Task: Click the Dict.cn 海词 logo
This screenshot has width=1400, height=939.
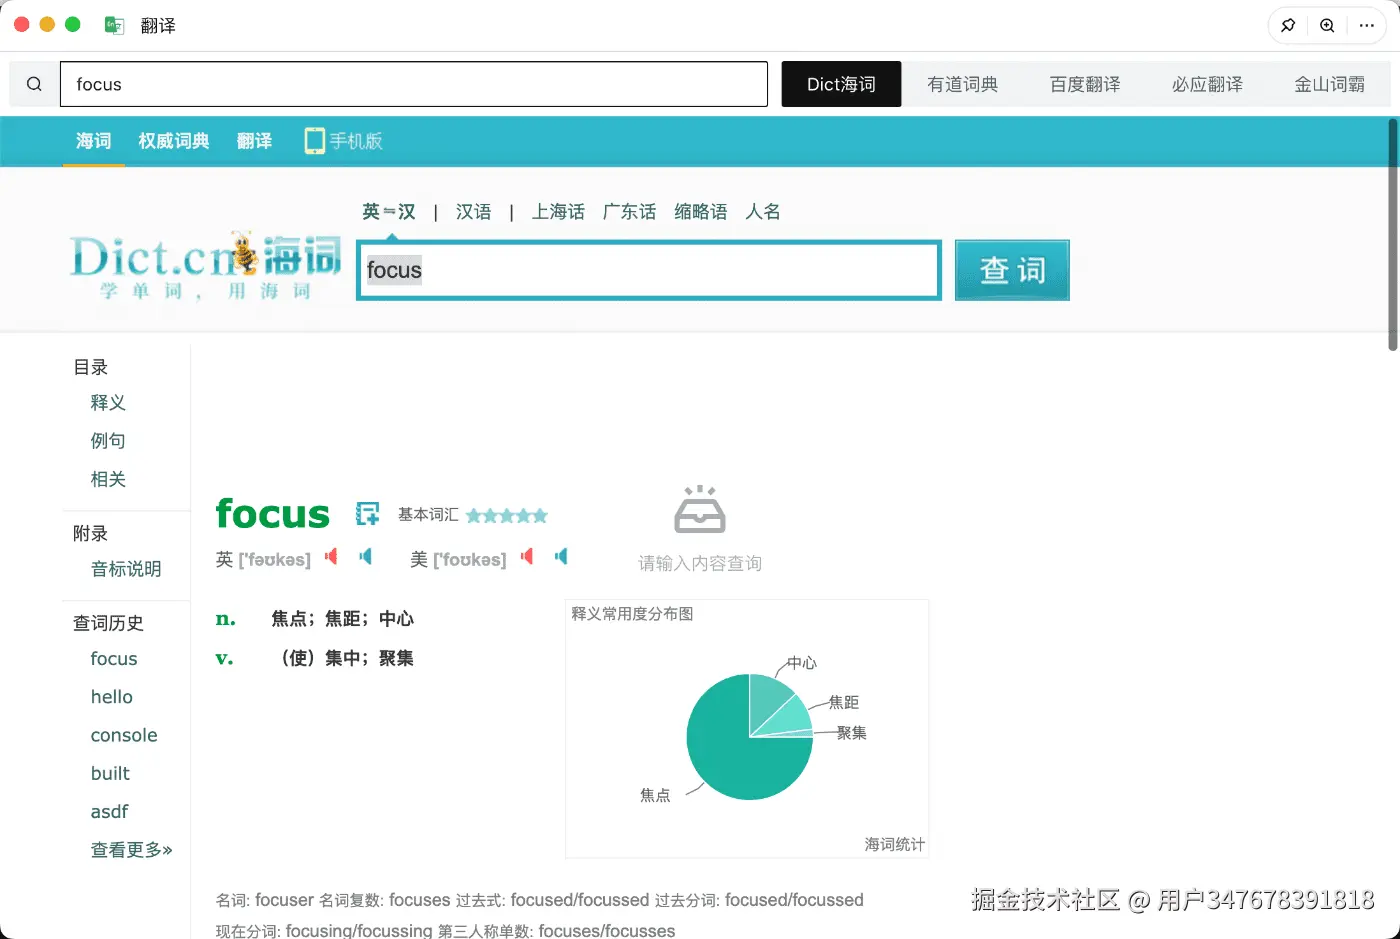Action: (x=205, y=265)
